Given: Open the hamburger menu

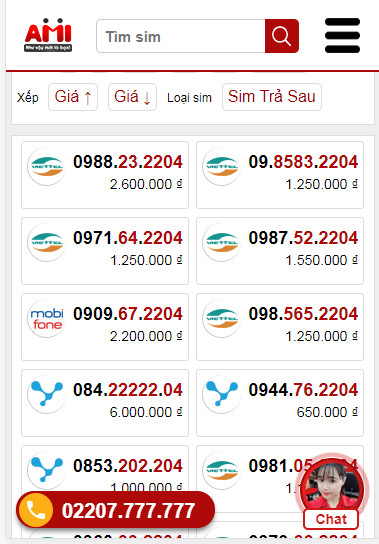Looking at the screenshot, I should coord(342,35).
